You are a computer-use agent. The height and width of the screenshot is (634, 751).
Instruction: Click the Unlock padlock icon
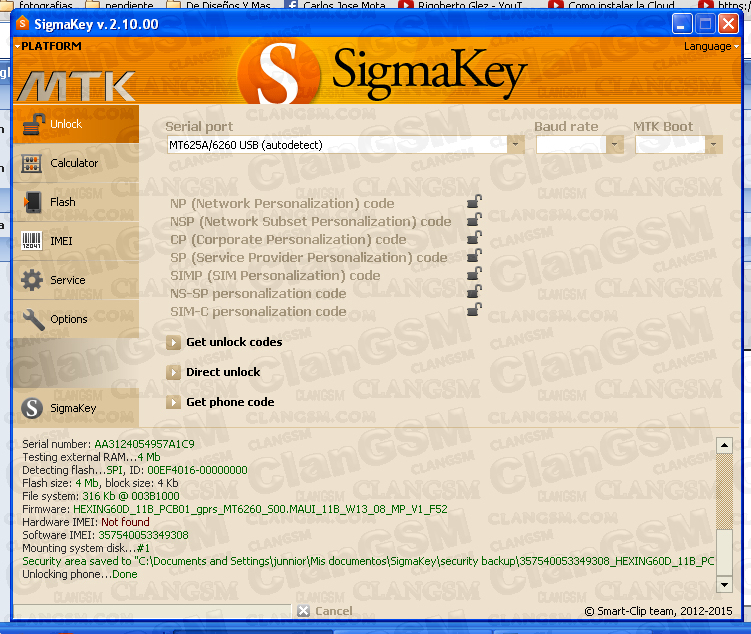[34, 124]
